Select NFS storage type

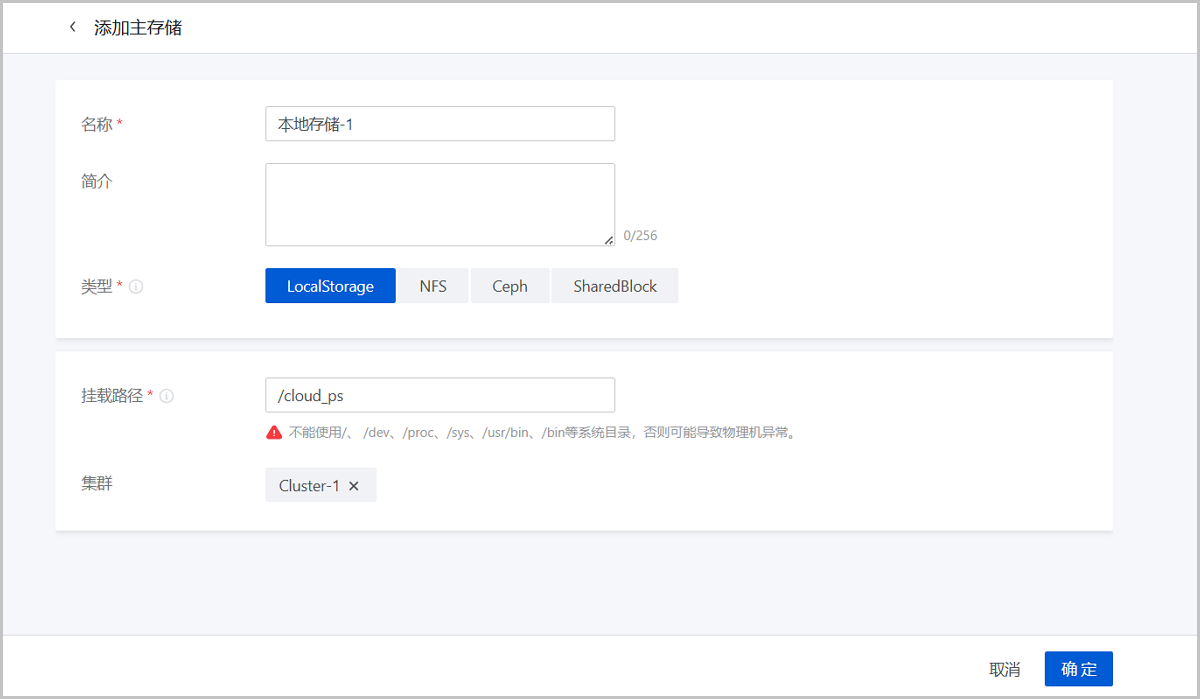click(x=433, y=286)
